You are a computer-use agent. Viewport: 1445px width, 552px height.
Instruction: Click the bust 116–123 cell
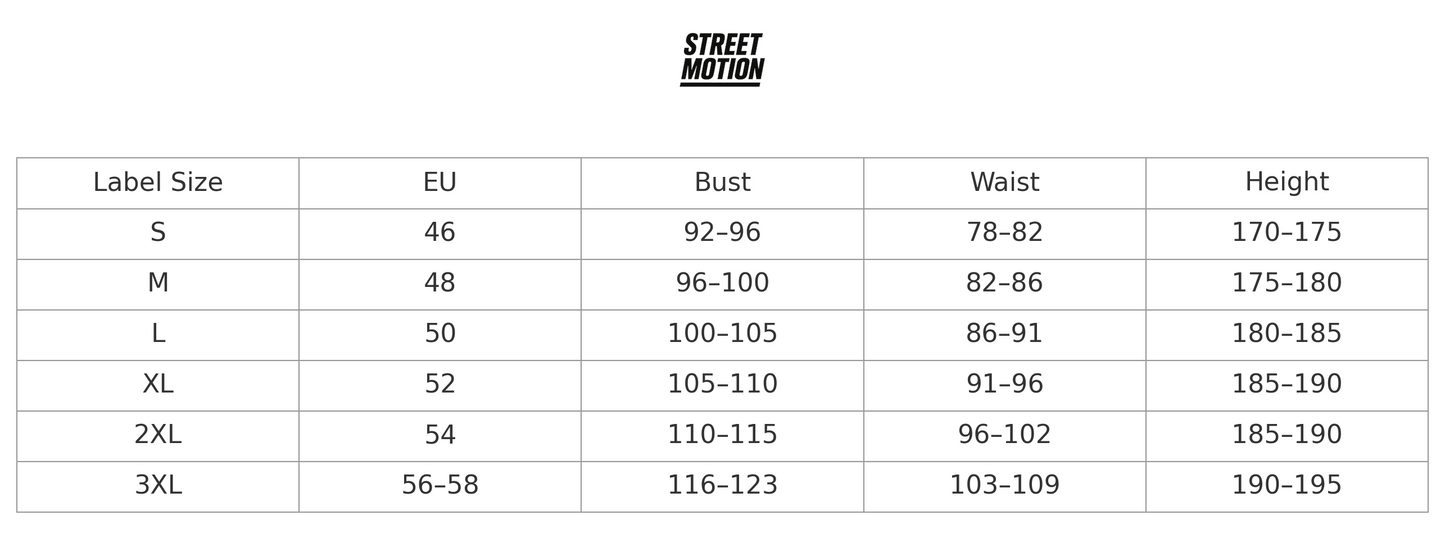pos(722,487)
